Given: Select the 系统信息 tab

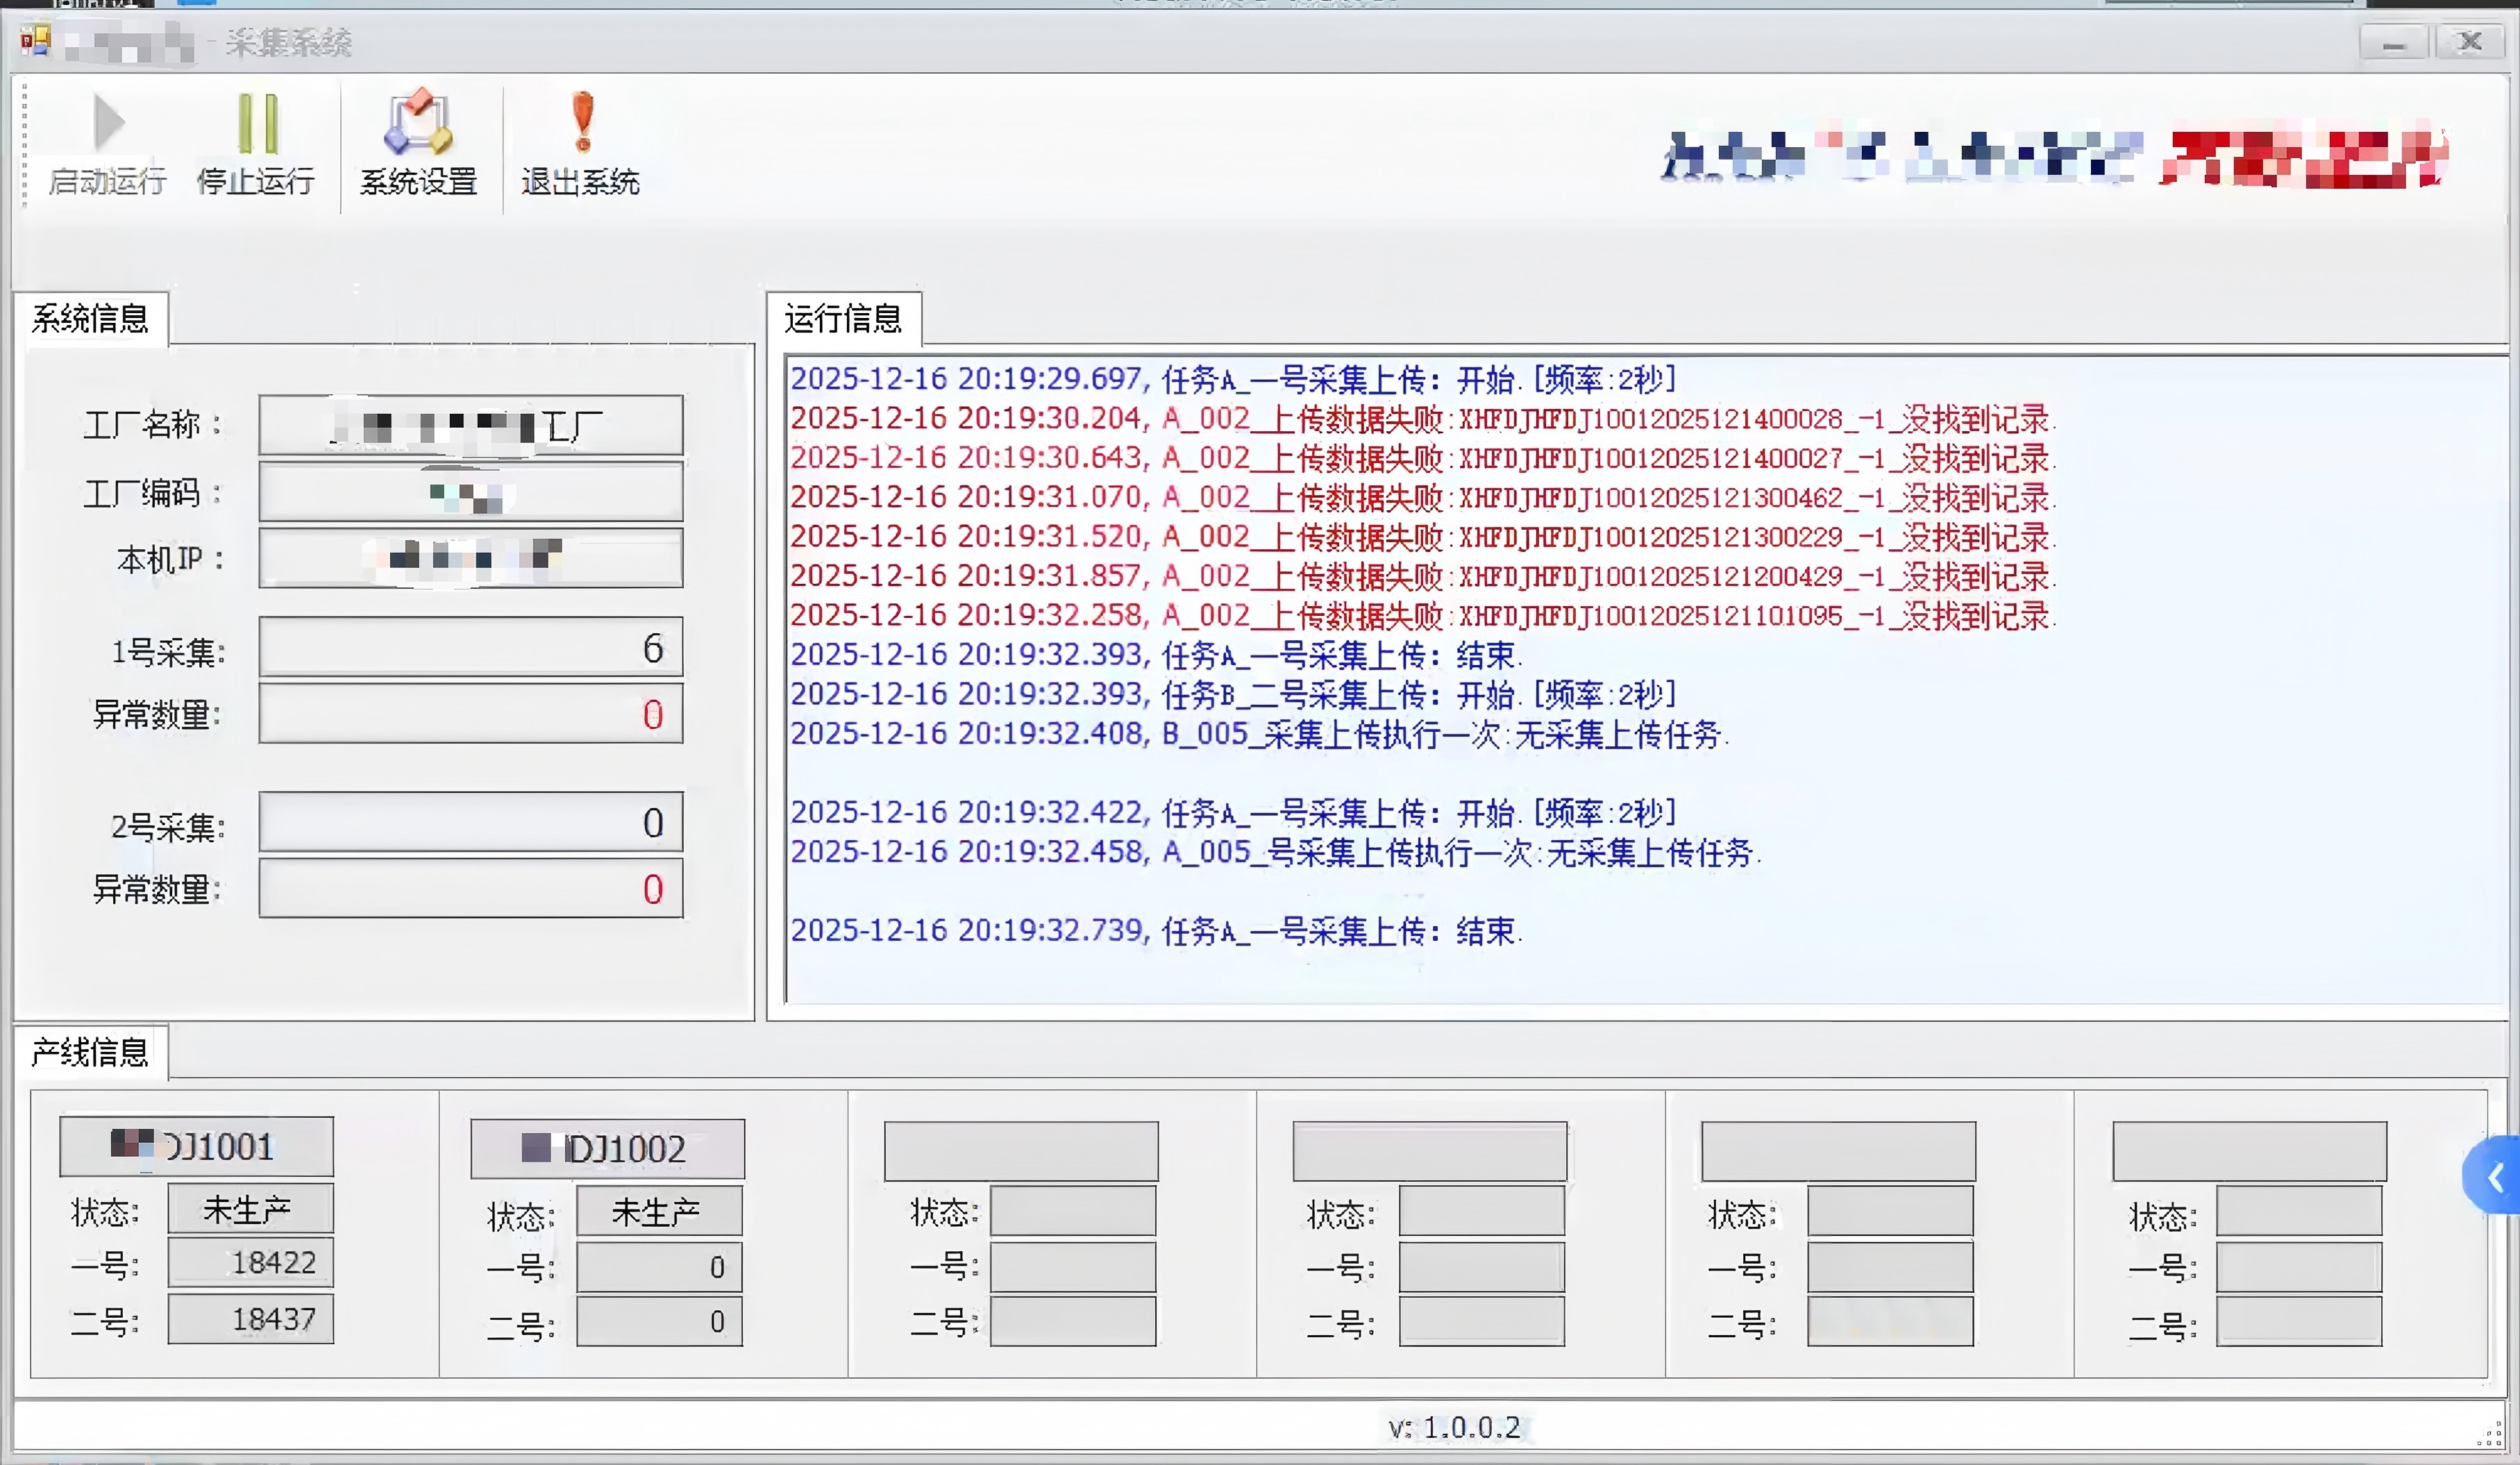Looking at the screenshot, I should tap(90, 319).
